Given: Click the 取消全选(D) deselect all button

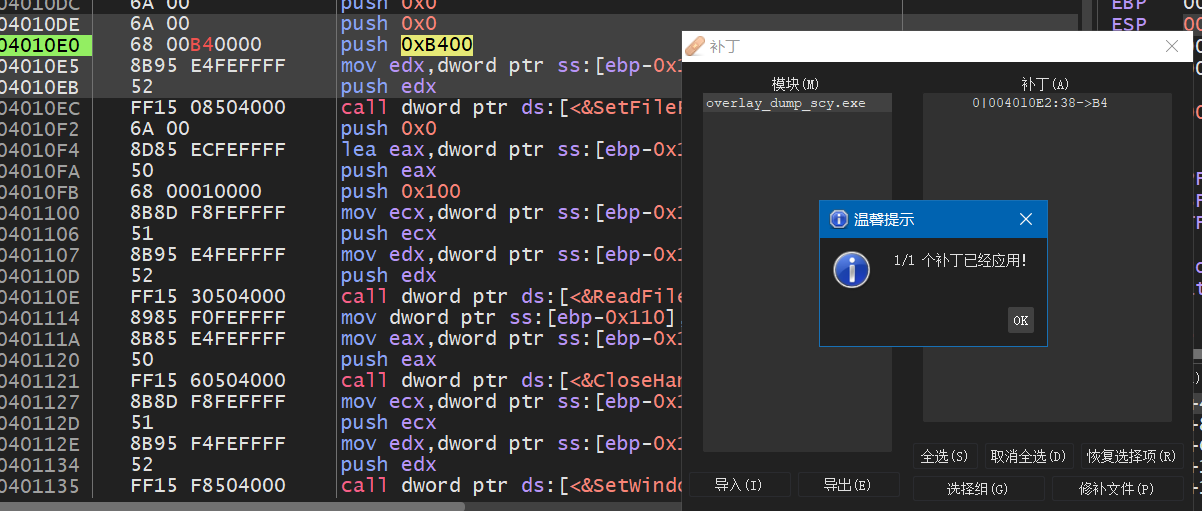Looking at the screenshot, I should 1029,456.
